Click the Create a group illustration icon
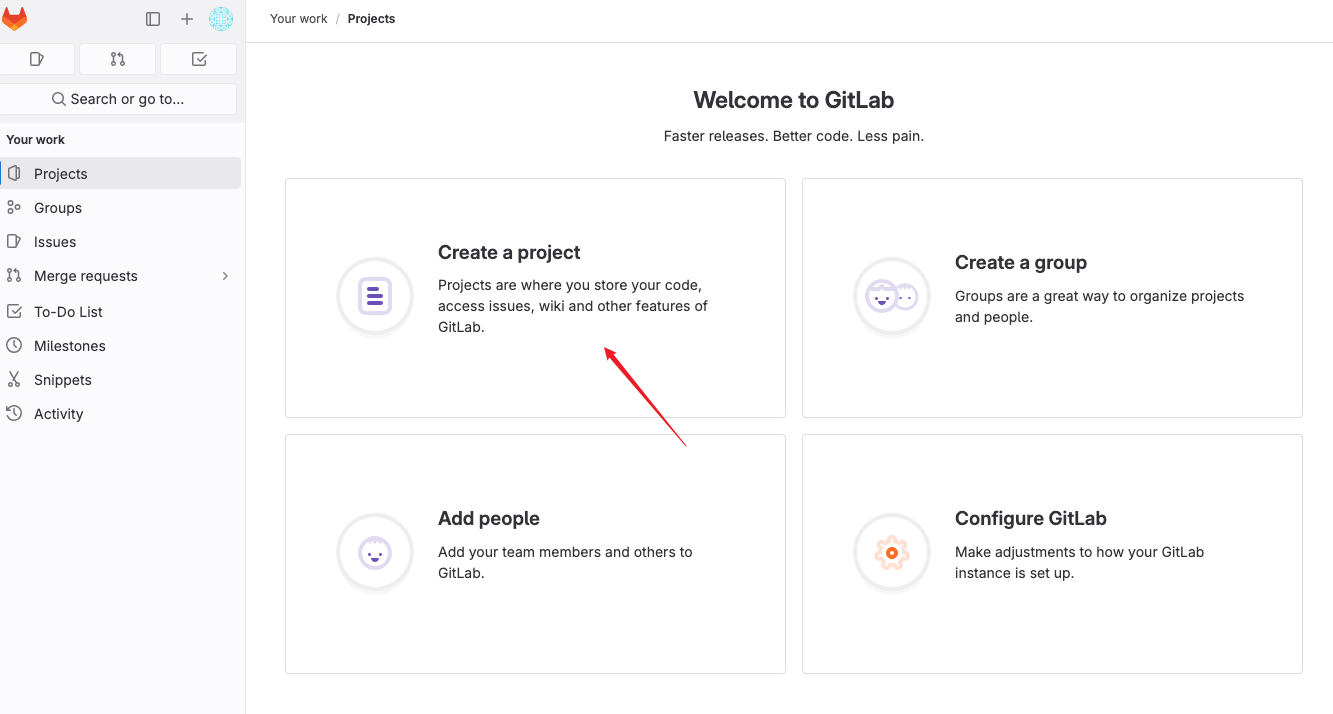 tap(892, 296)
